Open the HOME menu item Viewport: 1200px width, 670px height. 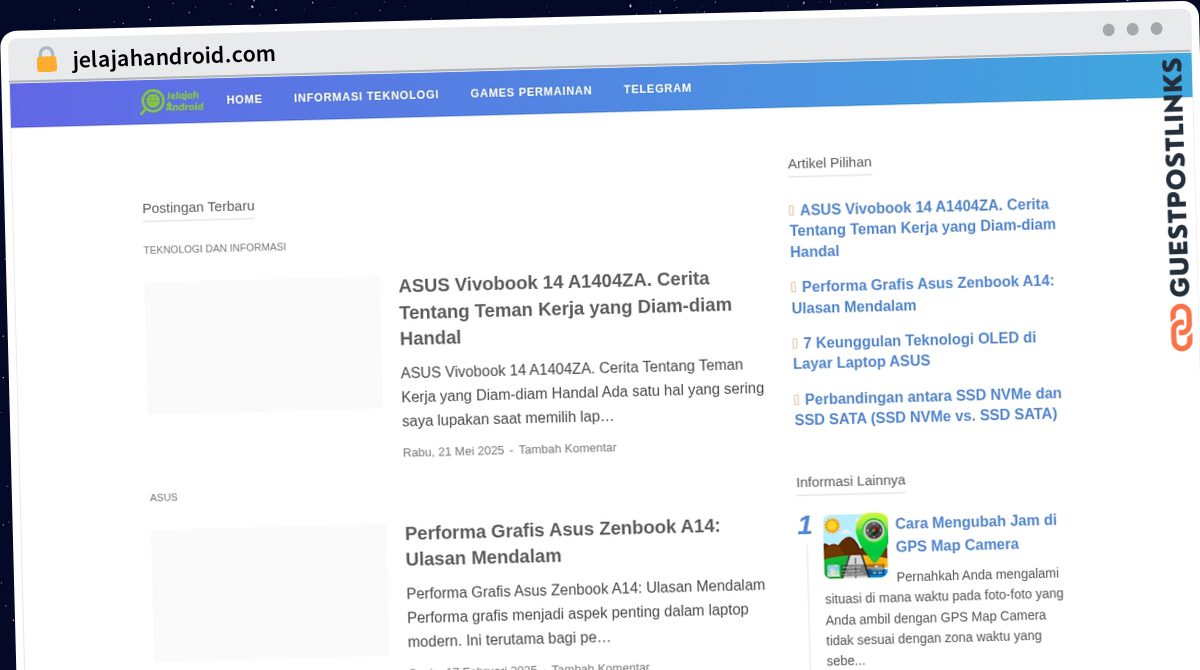pyautogui.click(x=244, y=99)
